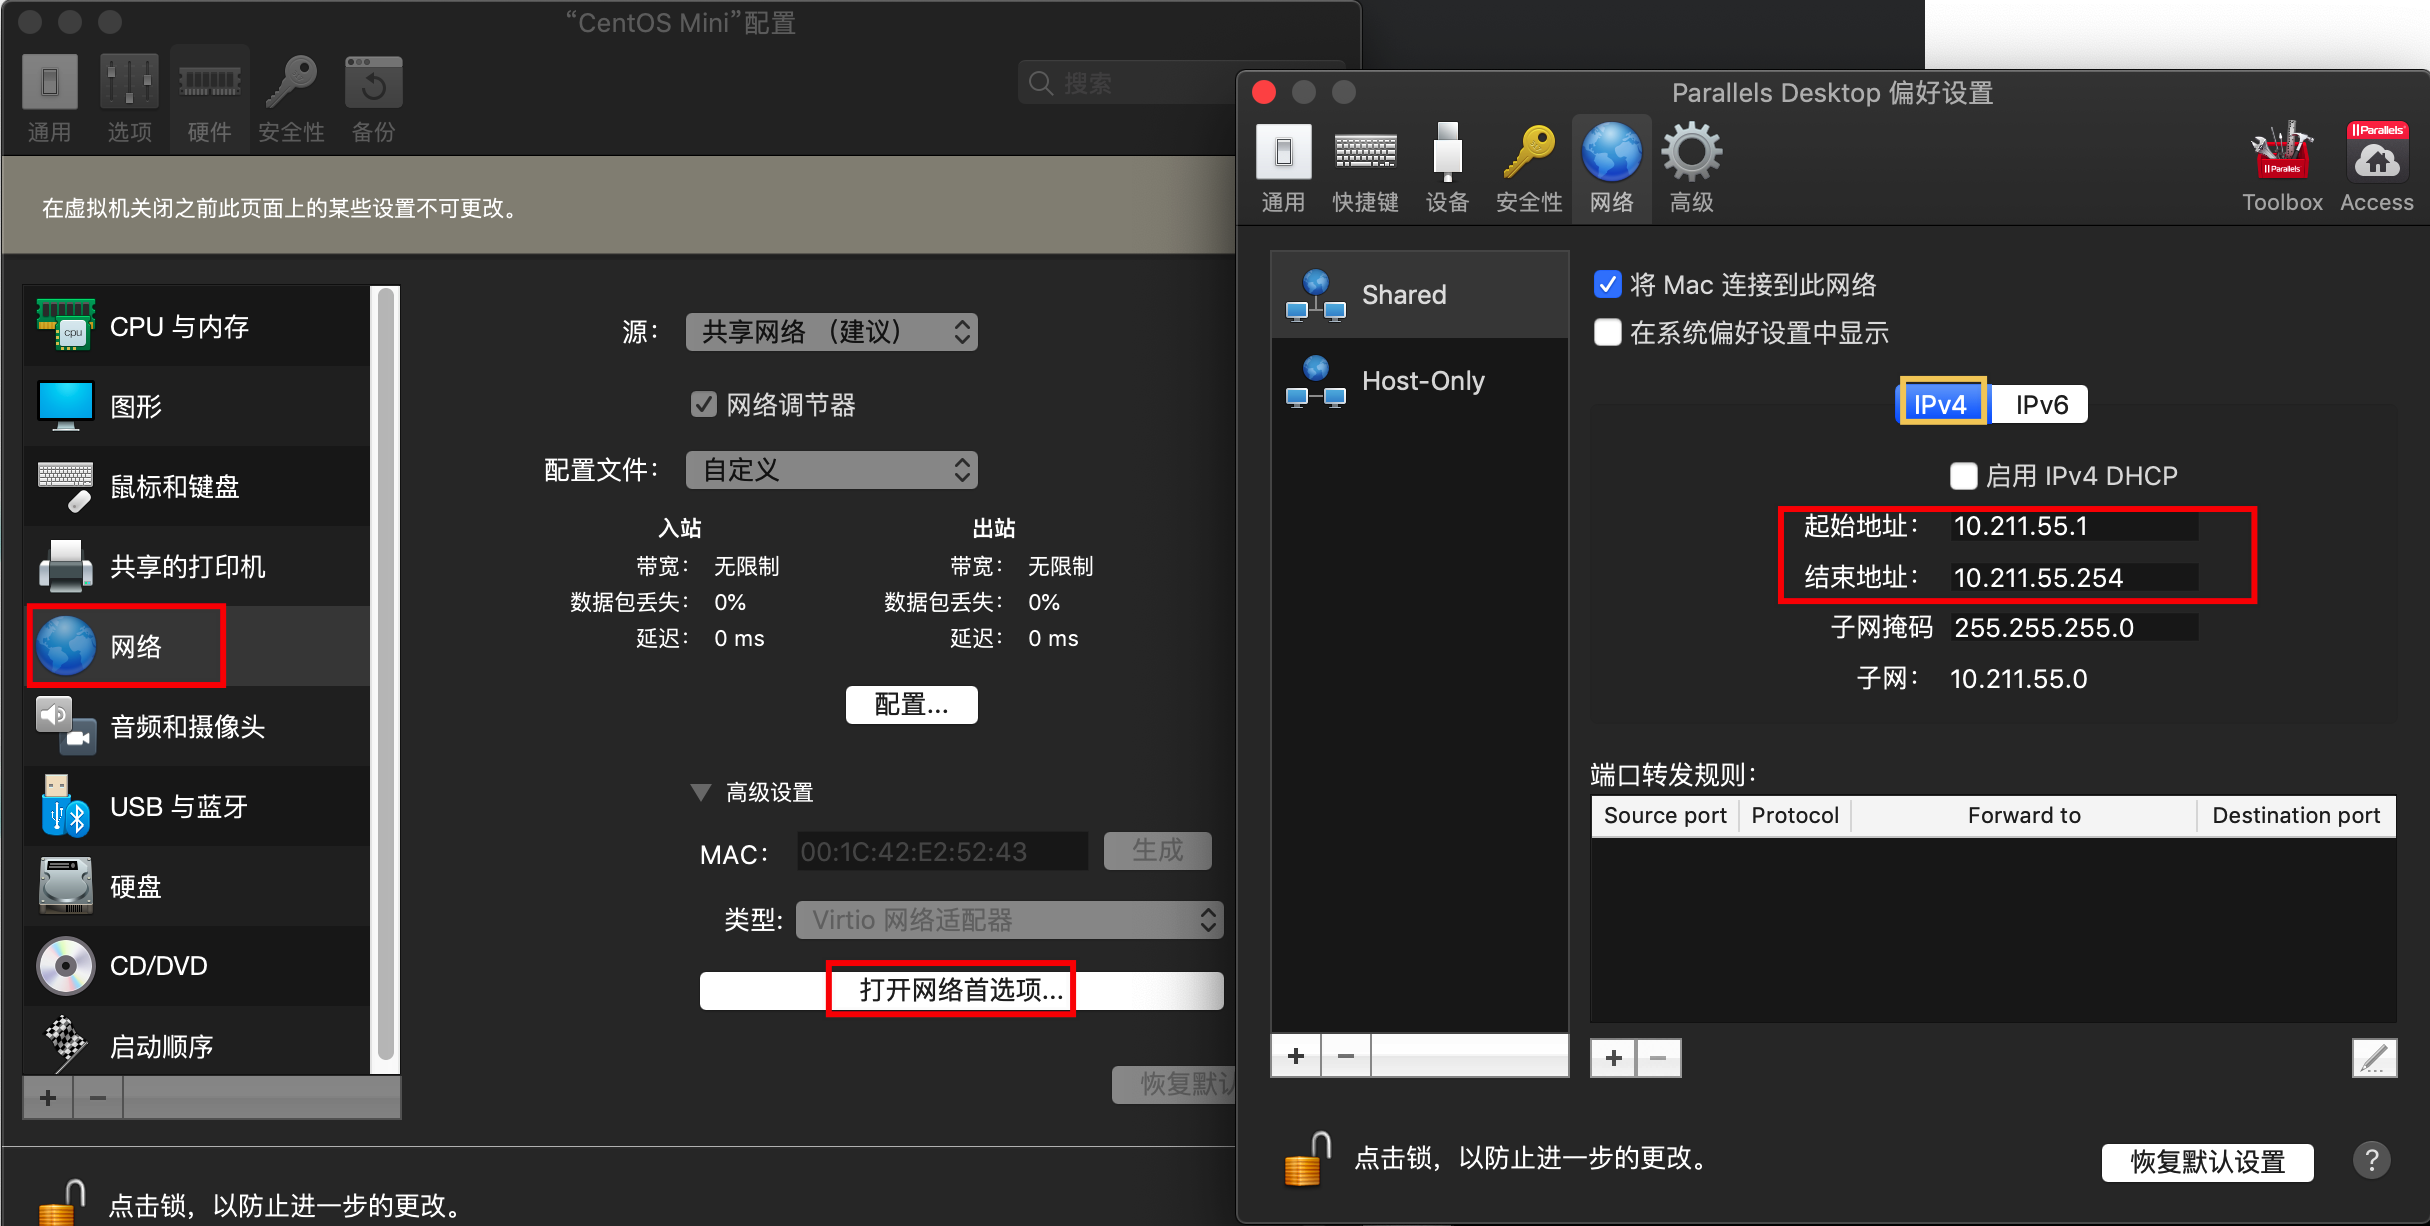Click the lock icon in Parallels preferences
Screen dimensions: 2430x1226
(x=1307, y=1158)
